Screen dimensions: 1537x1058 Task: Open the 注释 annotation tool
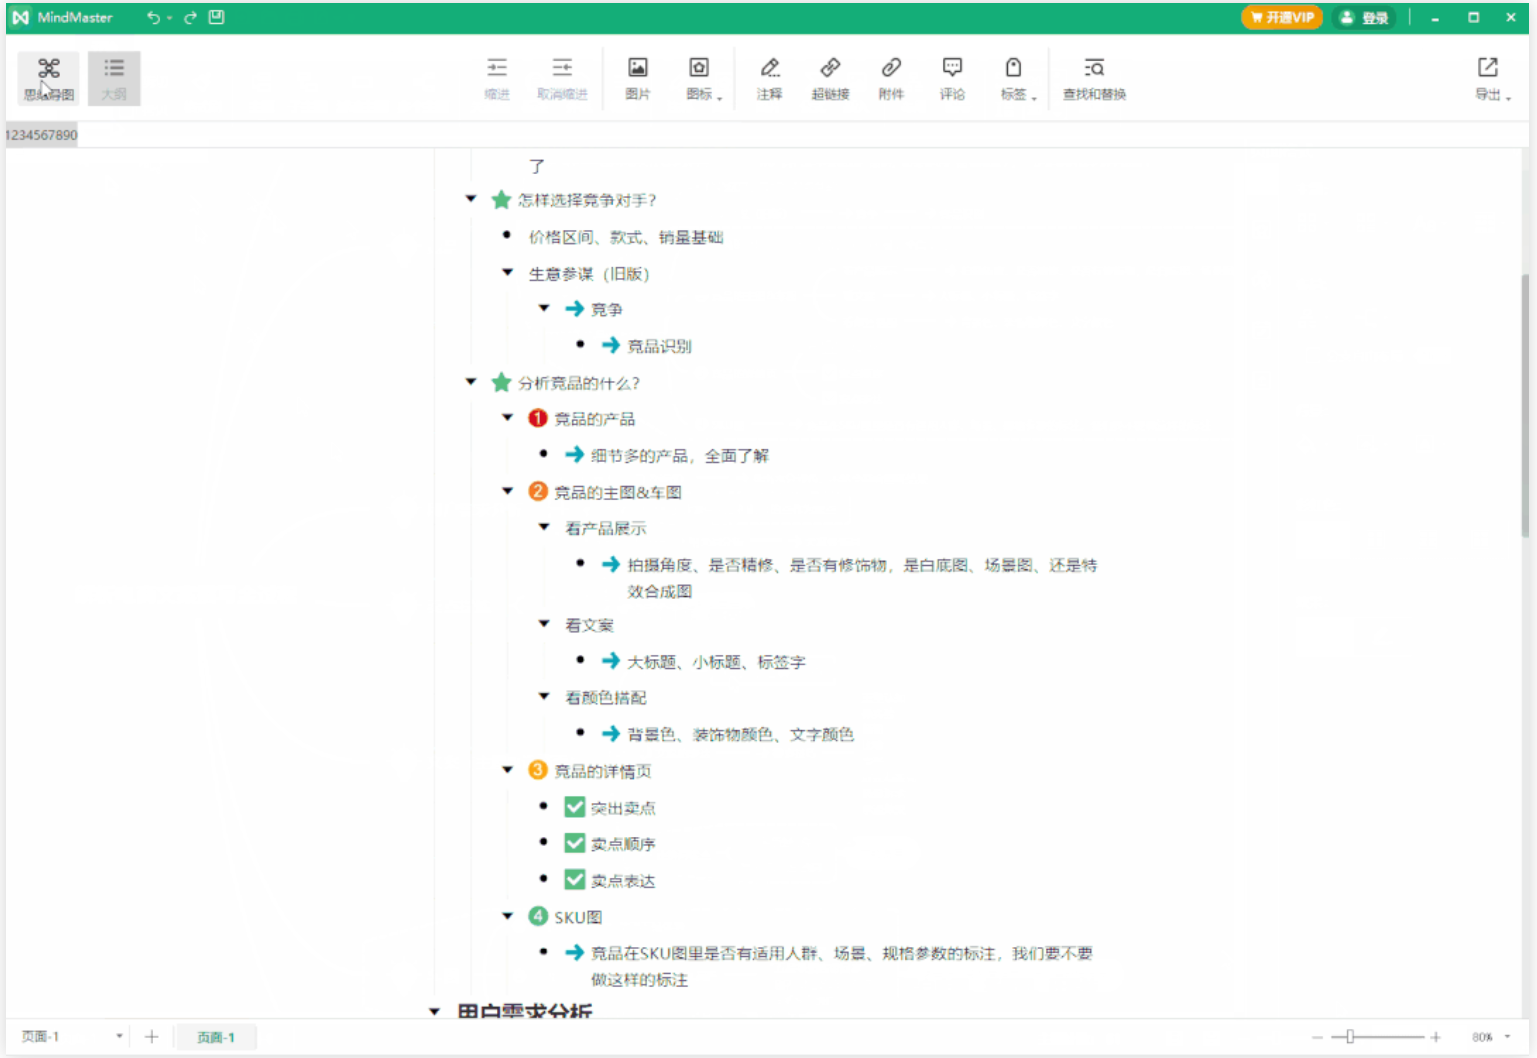tap(769, 78)
